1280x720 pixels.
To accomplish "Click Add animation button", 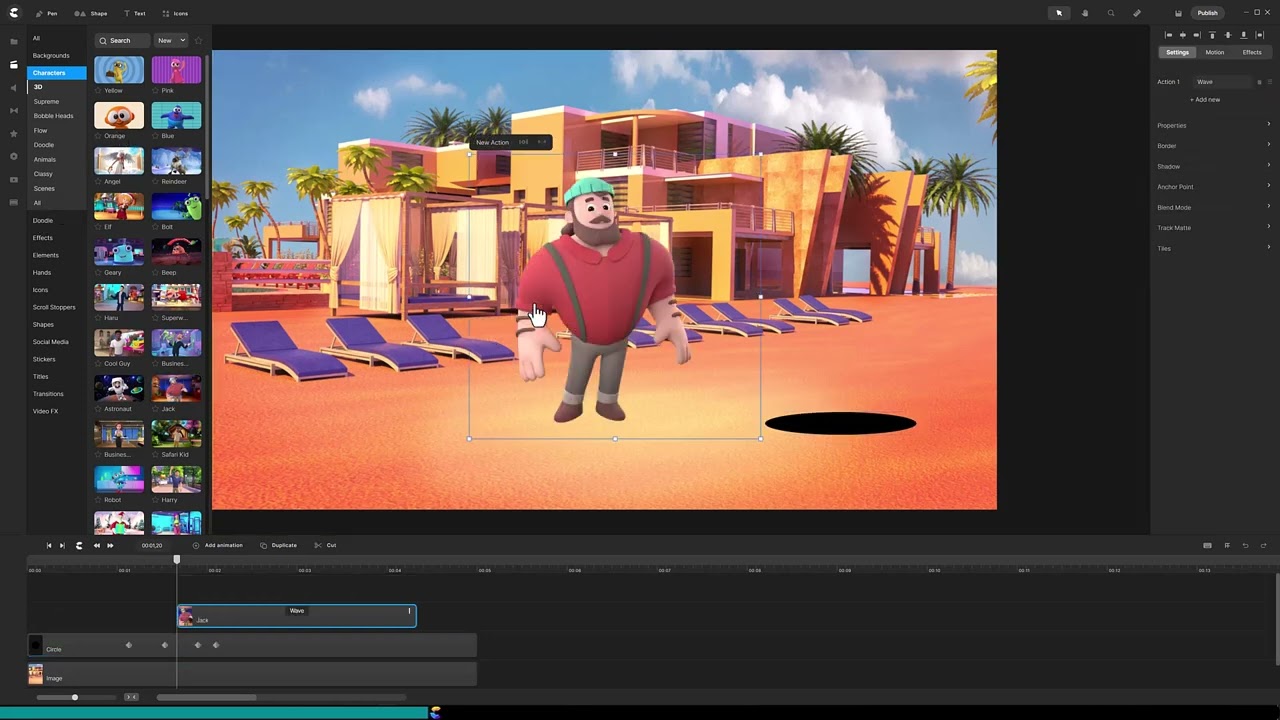I will (x=218, y=545).
